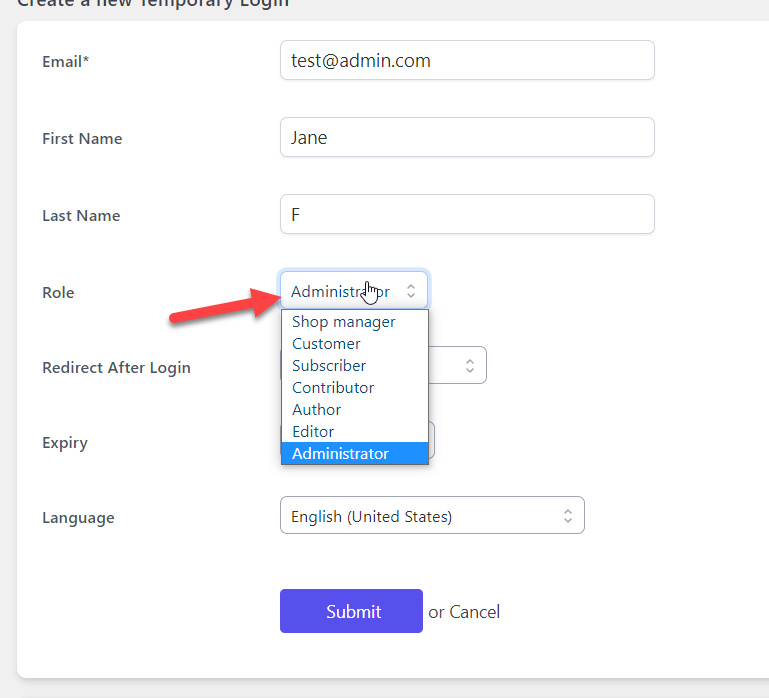Choose Author from the role list

pos(355,410)
